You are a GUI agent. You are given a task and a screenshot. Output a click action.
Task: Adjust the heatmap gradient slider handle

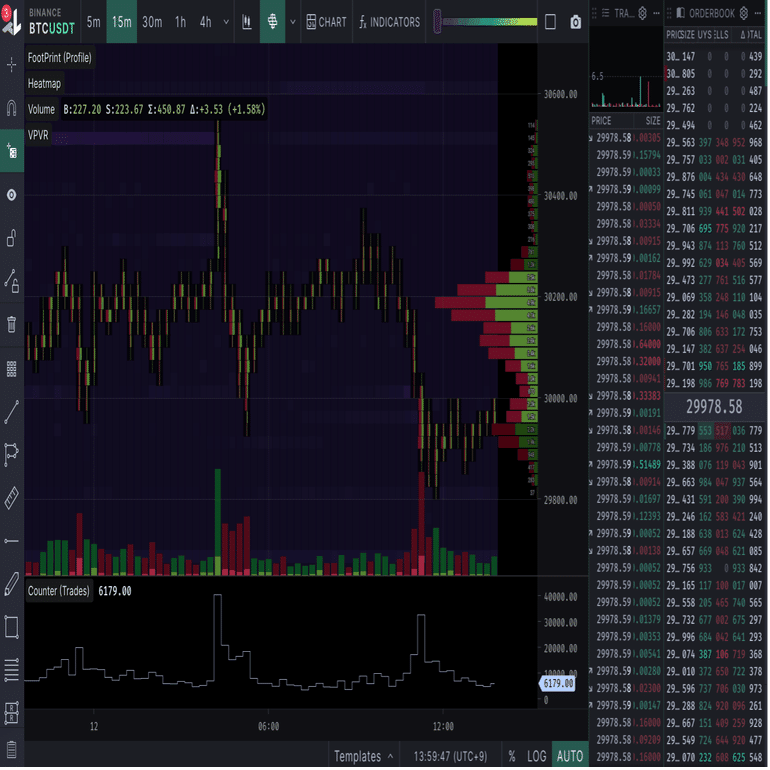pos(437,22)
